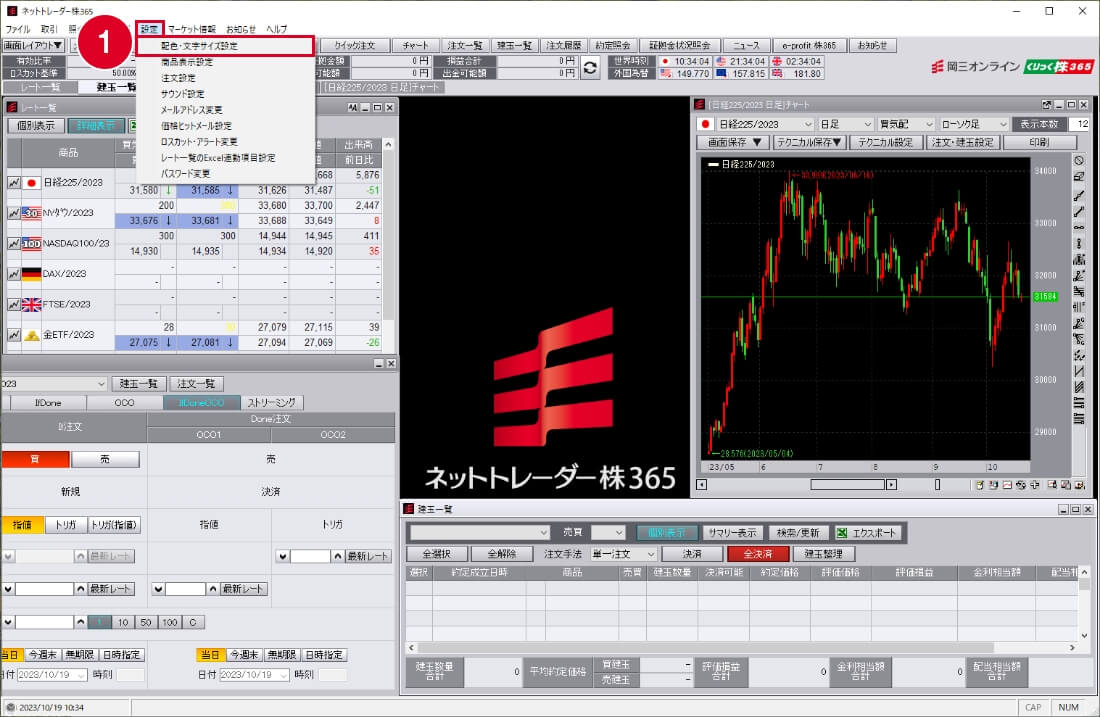1100x717 pixels.
Task: Select the bottom-most horizontal lines tool in chart toolbar
Action: coord(1079,419)
